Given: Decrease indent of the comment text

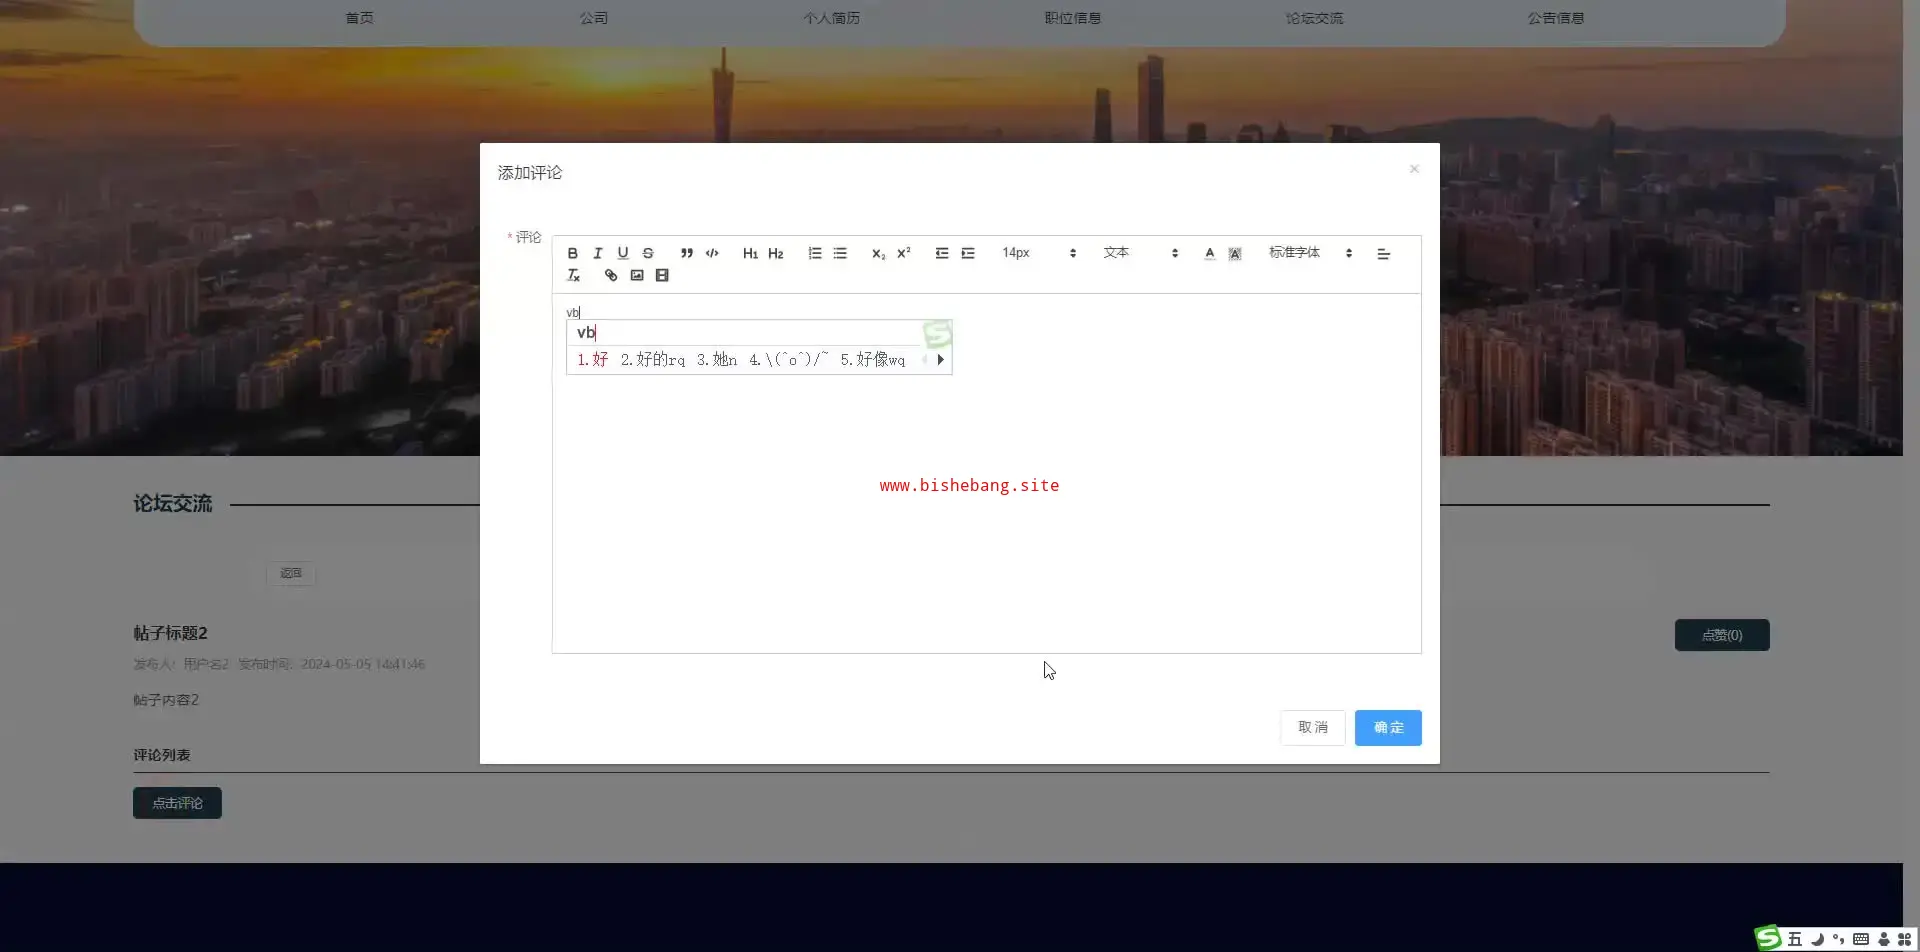Looking at the screenshot, I should point(942,253).
